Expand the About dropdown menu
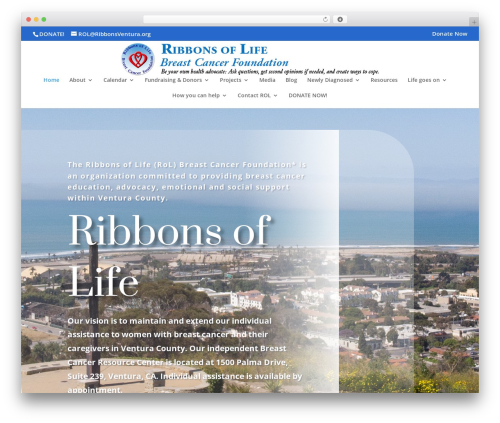This screenshot has width=500, height=423. tap(81, 80)
